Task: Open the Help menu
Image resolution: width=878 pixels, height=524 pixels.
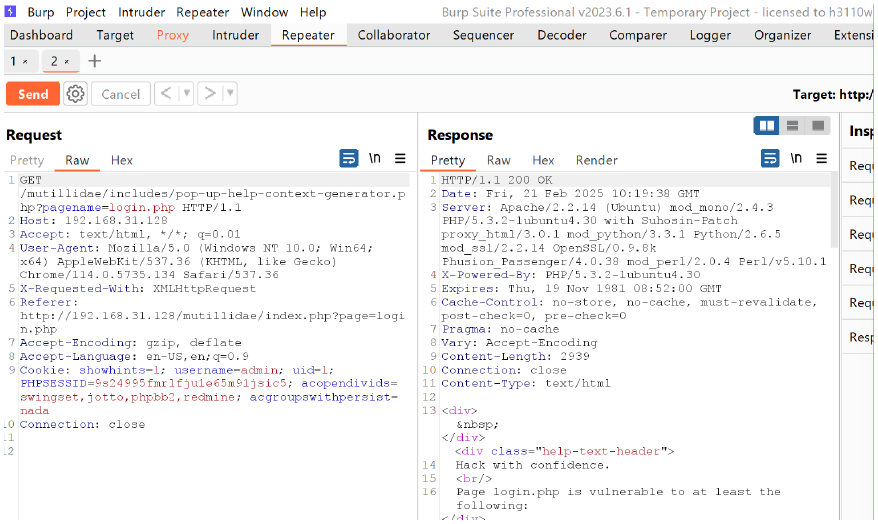Action: click(313, 12)
